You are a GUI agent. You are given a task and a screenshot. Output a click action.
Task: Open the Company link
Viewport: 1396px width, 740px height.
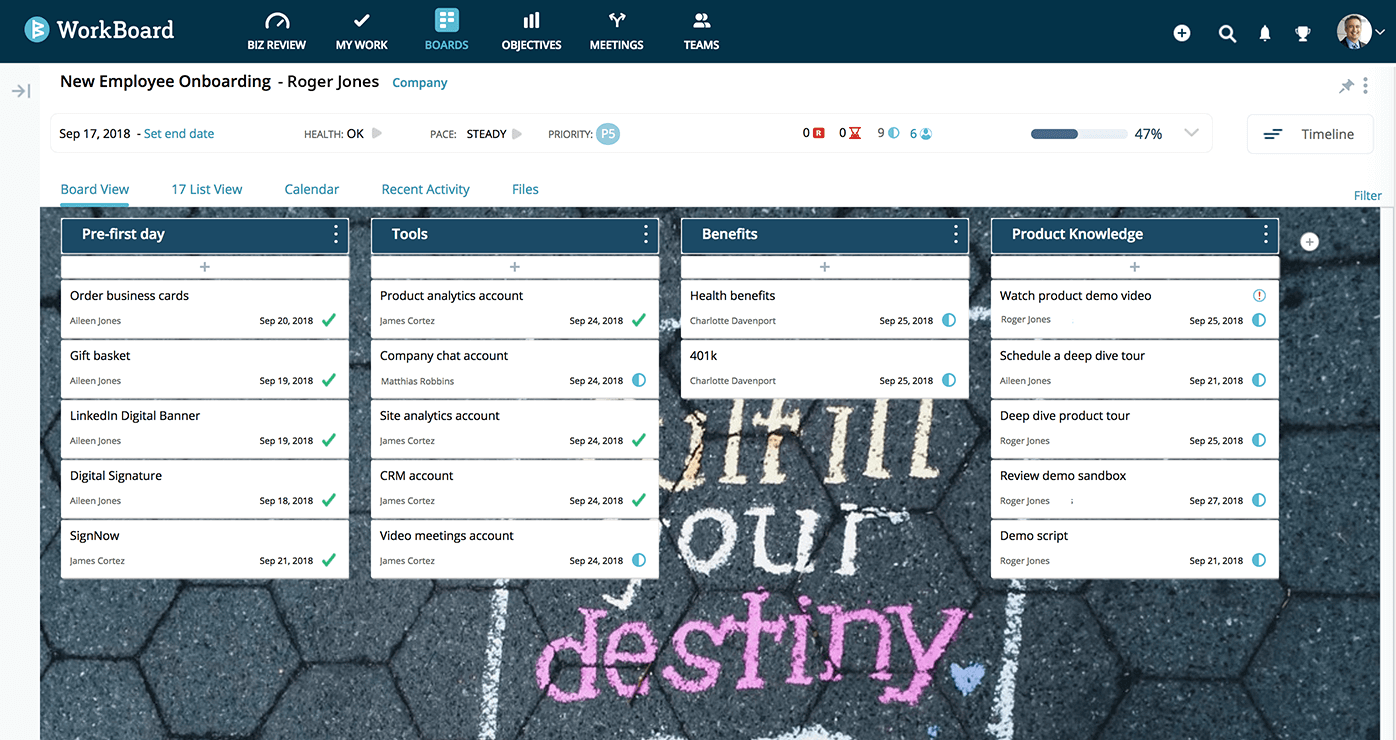[x=420, y=83]
